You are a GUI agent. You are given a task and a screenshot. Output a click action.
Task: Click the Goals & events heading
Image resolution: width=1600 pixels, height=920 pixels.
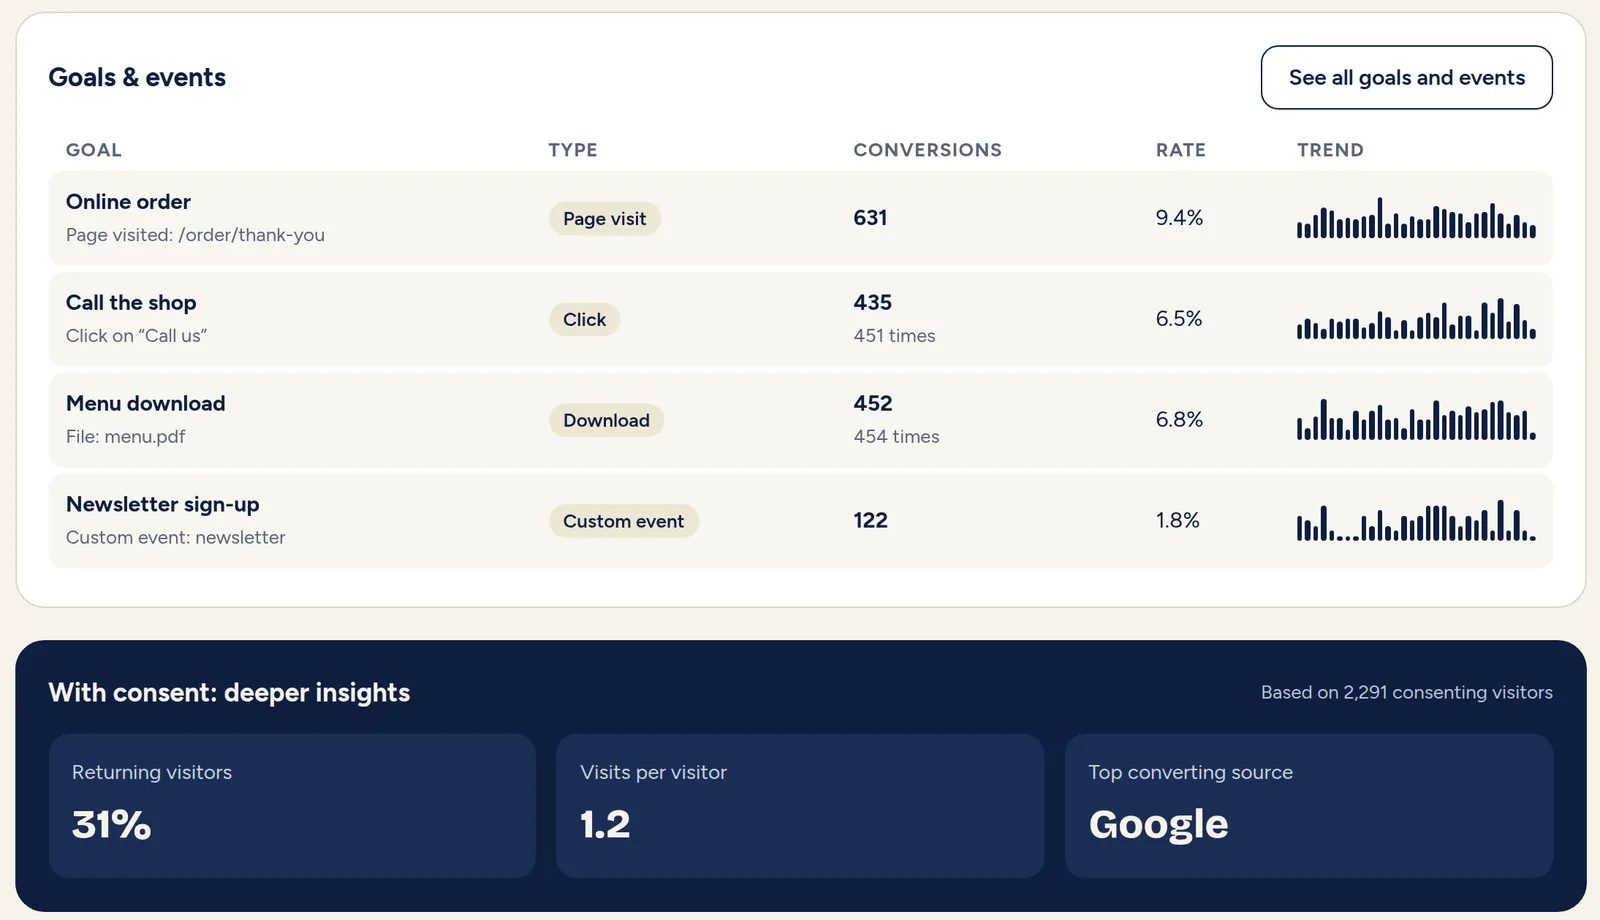point(137,77)
